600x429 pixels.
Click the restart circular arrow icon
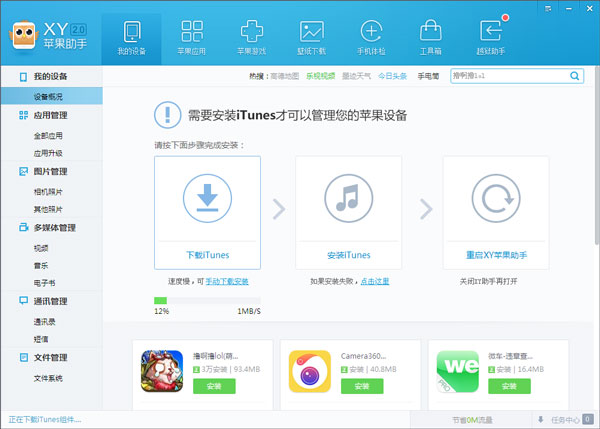pyautogui.click(x=496, y=198)
